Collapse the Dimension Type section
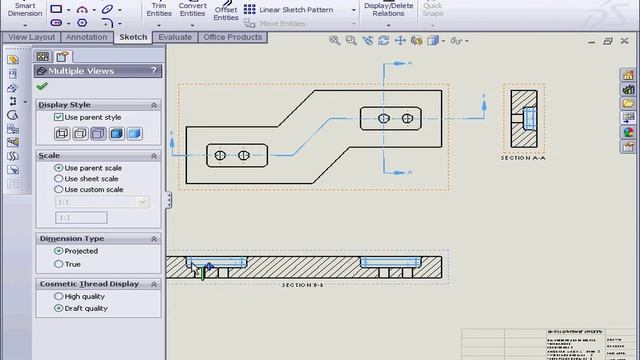This screenshot has height=360, width=640. (x=154, y=238)
